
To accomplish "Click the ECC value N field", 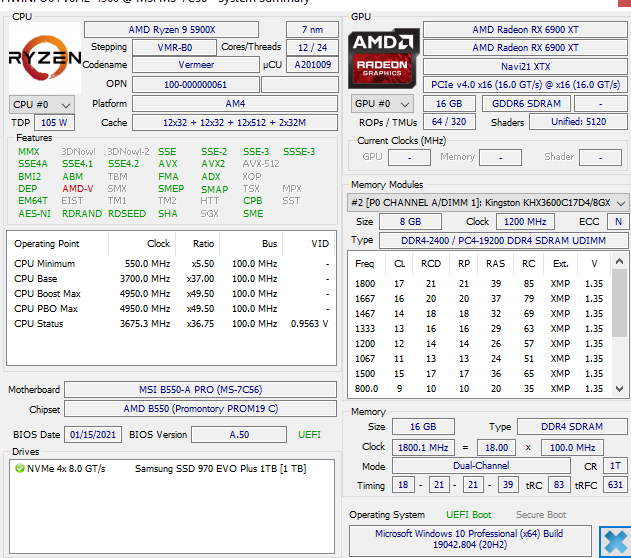I will [618, 222].
